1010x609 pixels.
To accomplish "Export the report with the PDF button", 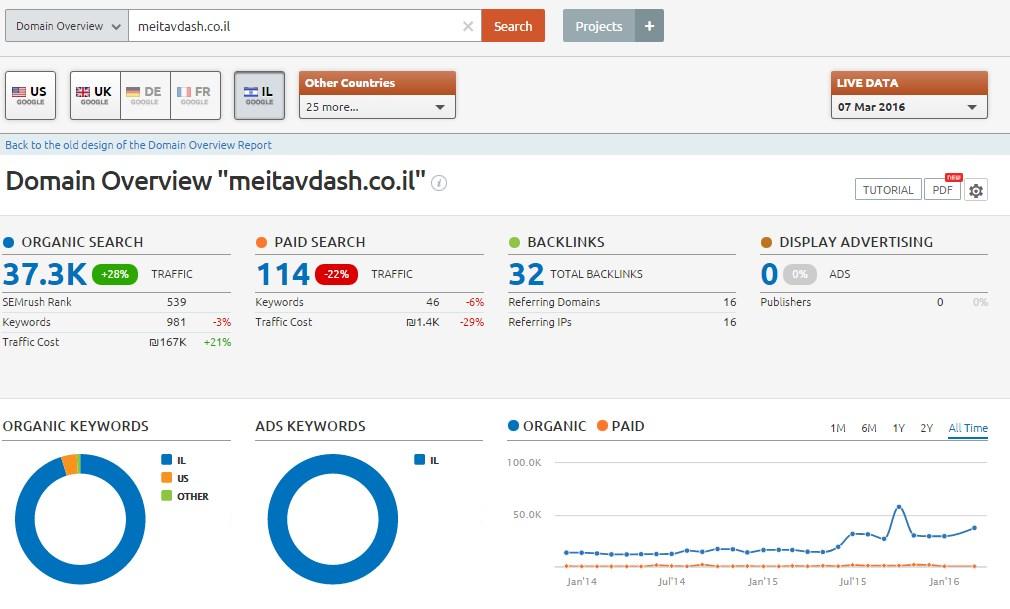I will (x=942, y=189).
